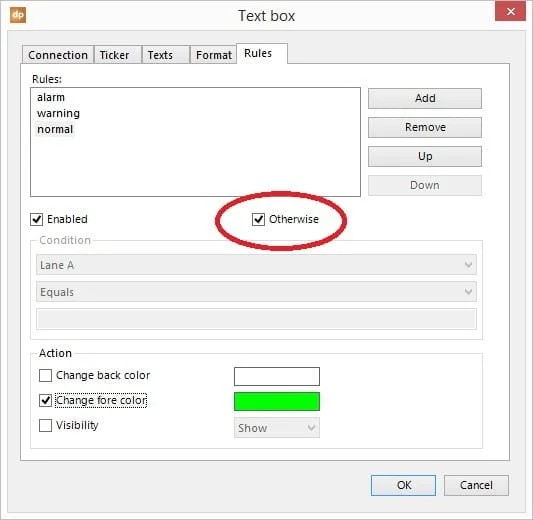Enable Change back color checkbox
This screenshot has width=533, height=520.
(x=45, y=376)
